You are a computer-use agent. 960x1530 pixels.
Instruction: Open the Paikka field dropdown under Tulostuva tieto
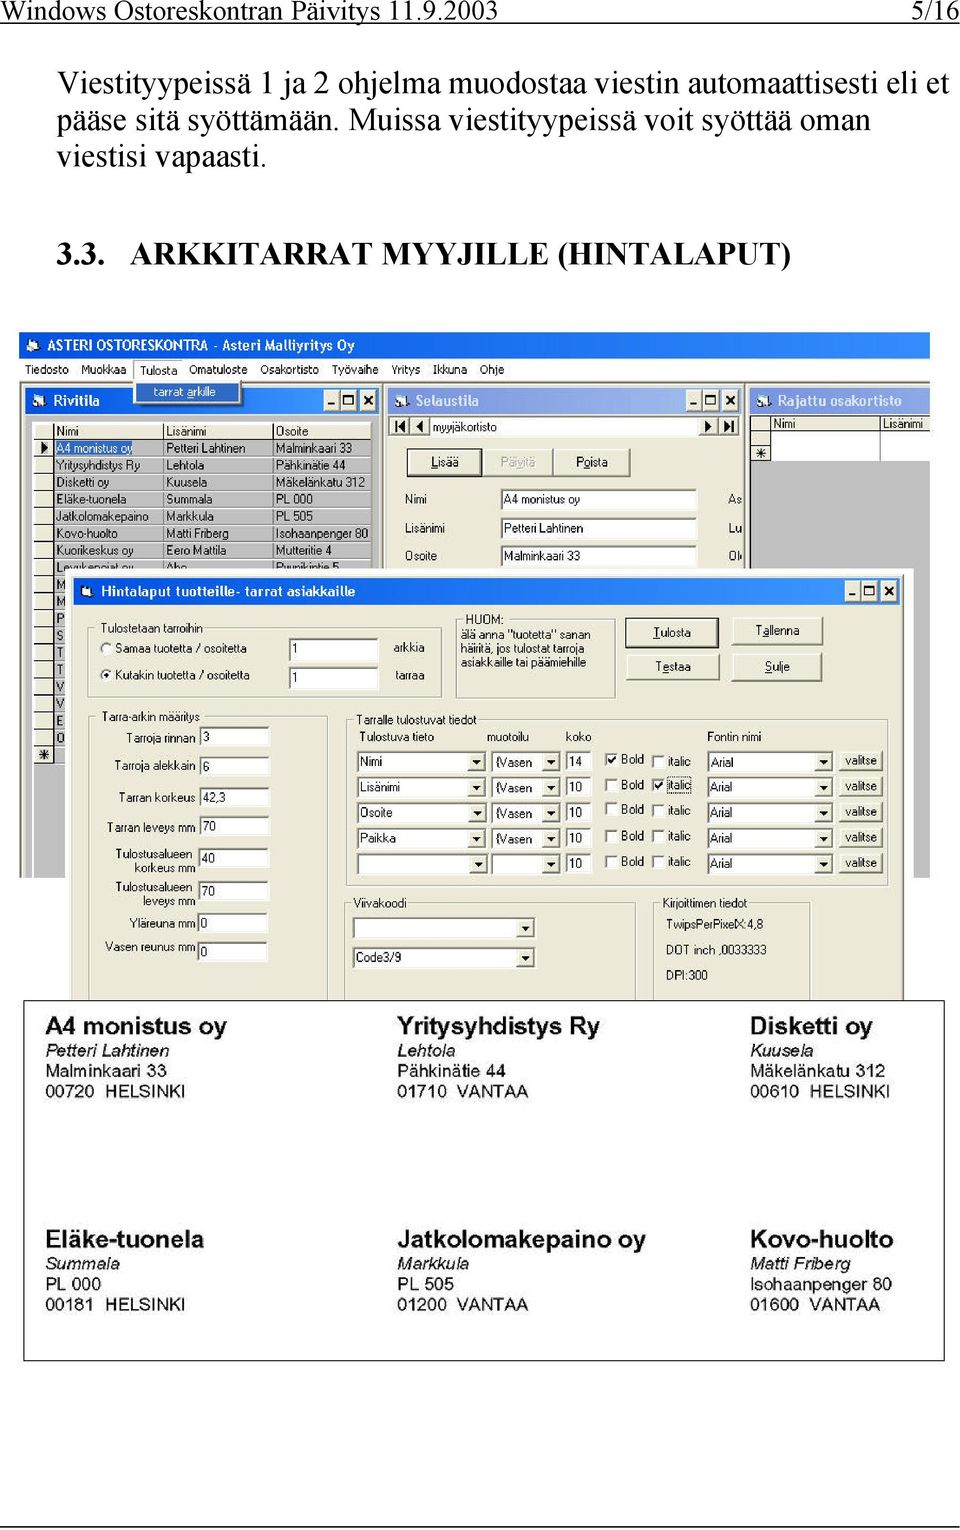477,839
